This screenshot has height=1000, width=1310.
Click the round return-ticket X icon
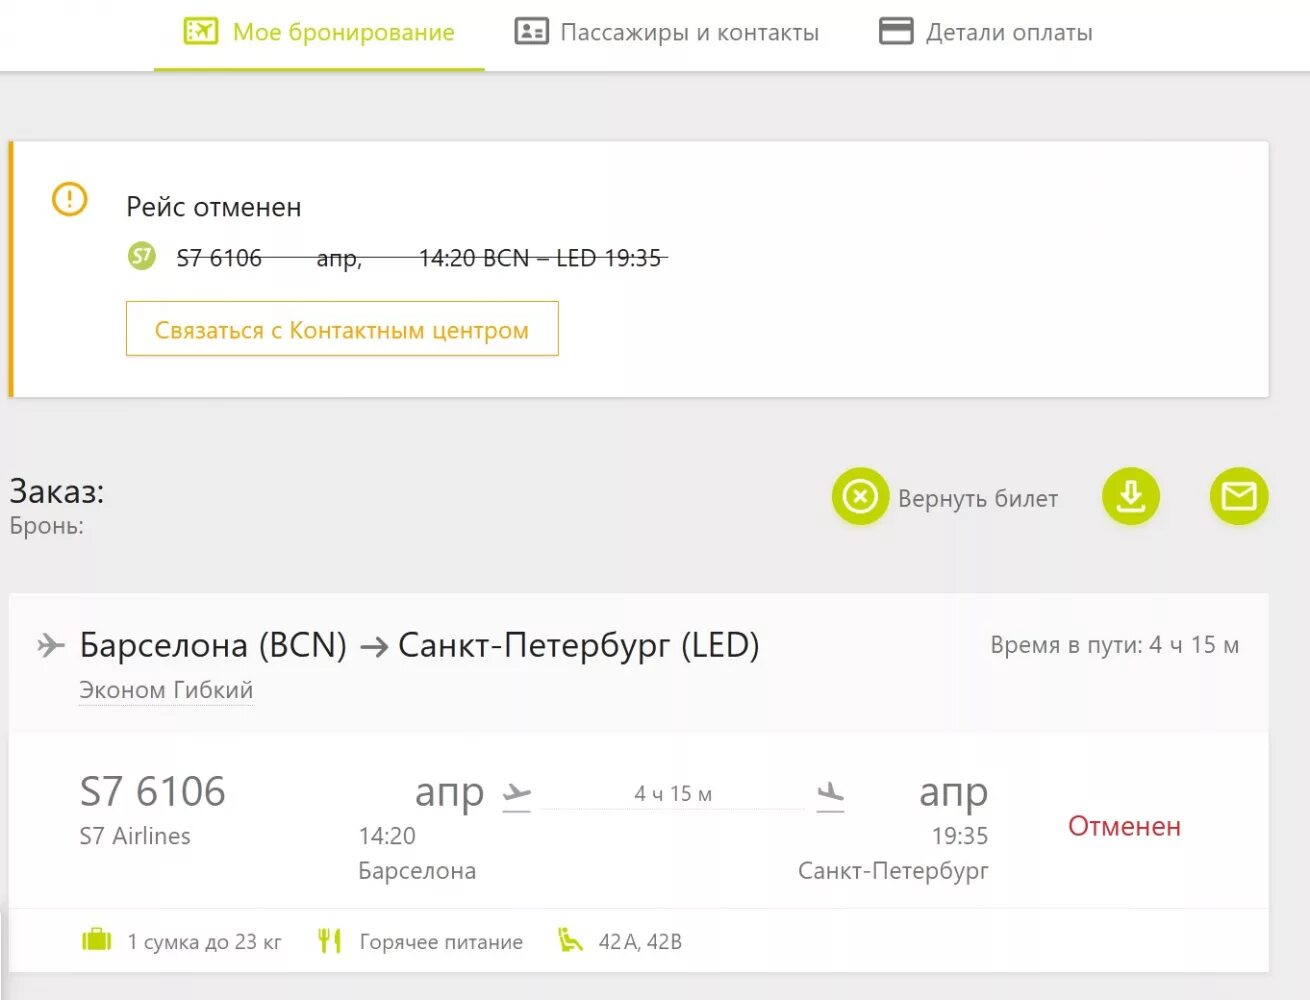[860, 496]
